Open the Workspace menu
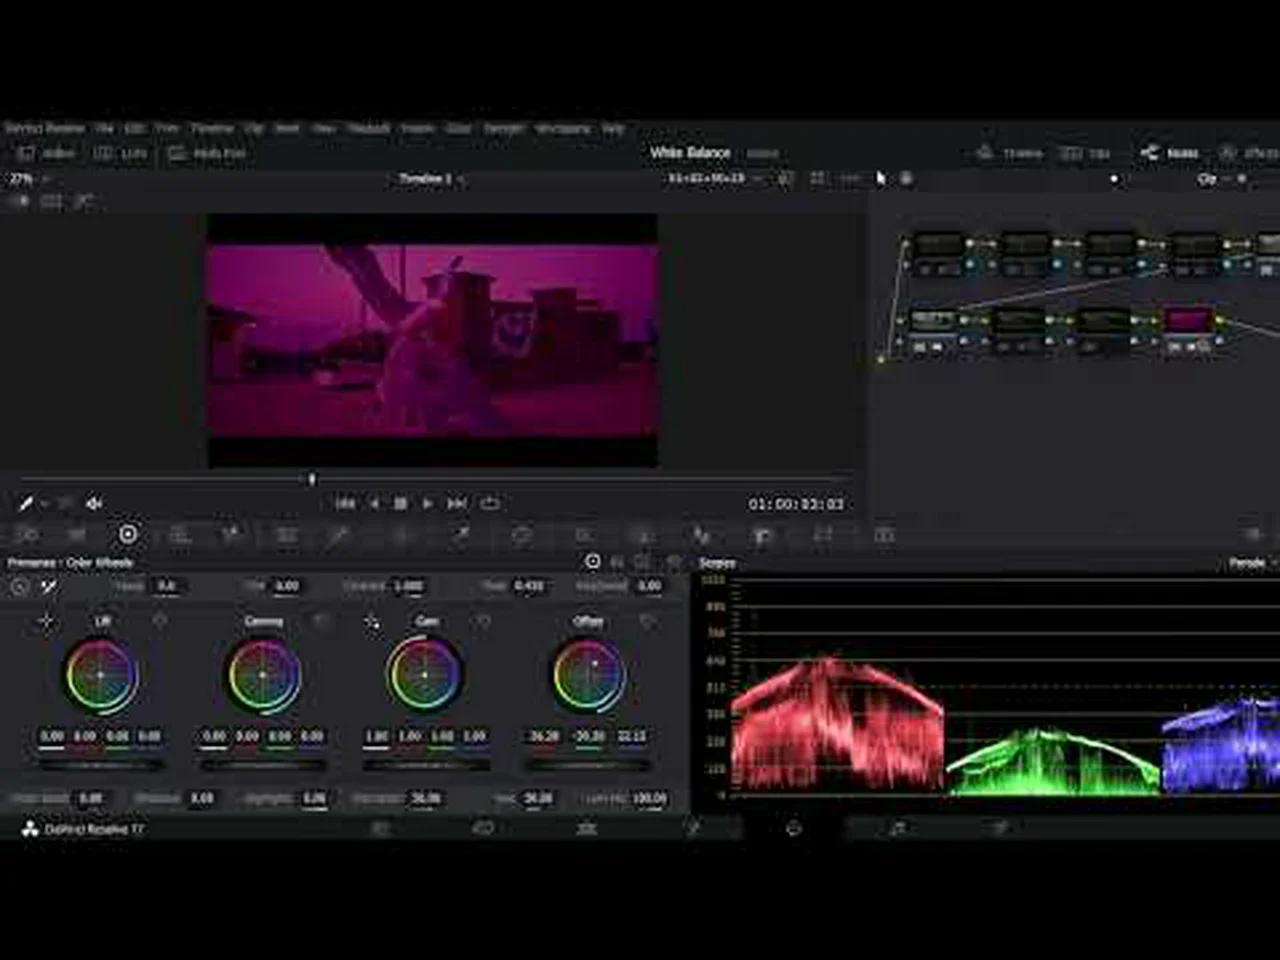 pos(563,128)
